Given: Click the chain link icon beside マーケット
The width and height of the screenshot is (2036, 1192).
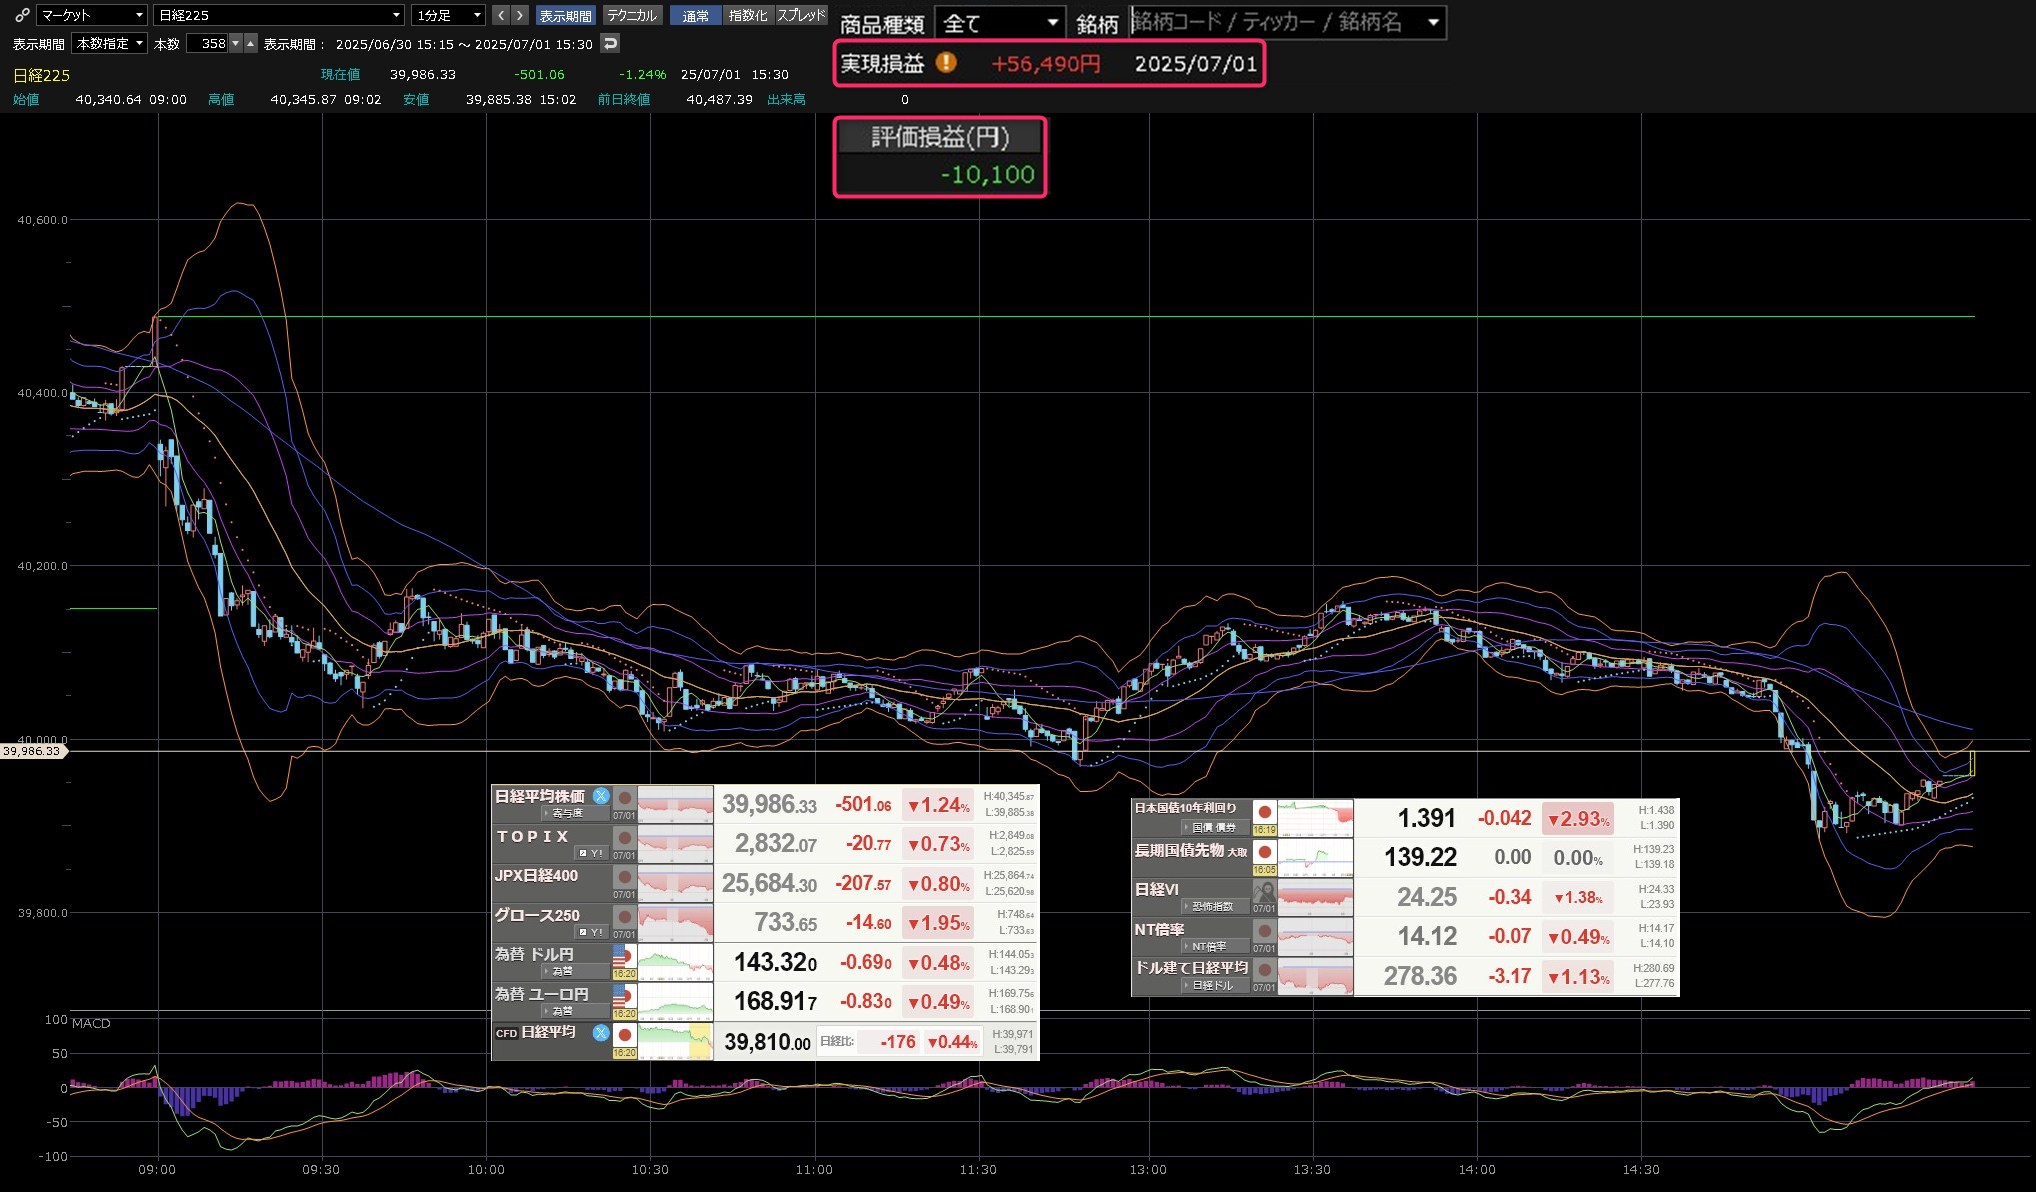Looking at the screenshot, I should pyautogui.click(x=22, y=15).
